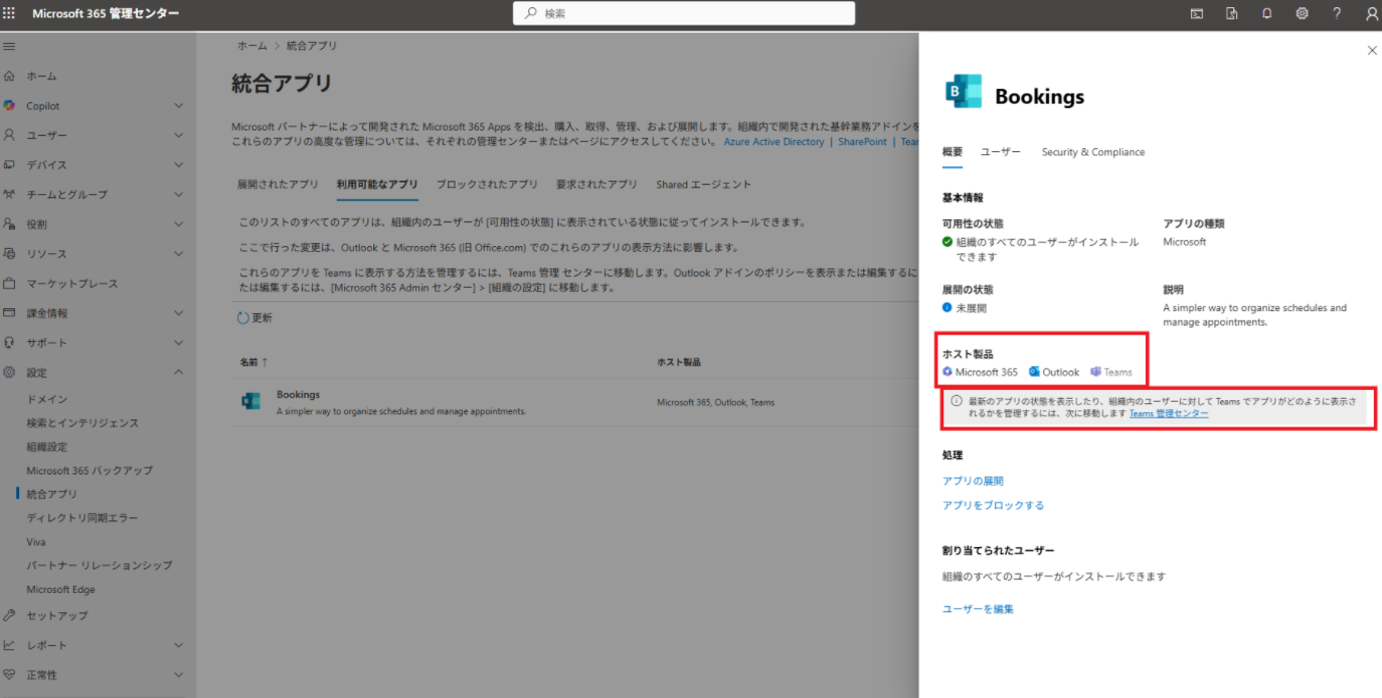This screenshot has height=698, width=1382.
Task: Expand the レポート menu chevron
Action: coord(178,645)
